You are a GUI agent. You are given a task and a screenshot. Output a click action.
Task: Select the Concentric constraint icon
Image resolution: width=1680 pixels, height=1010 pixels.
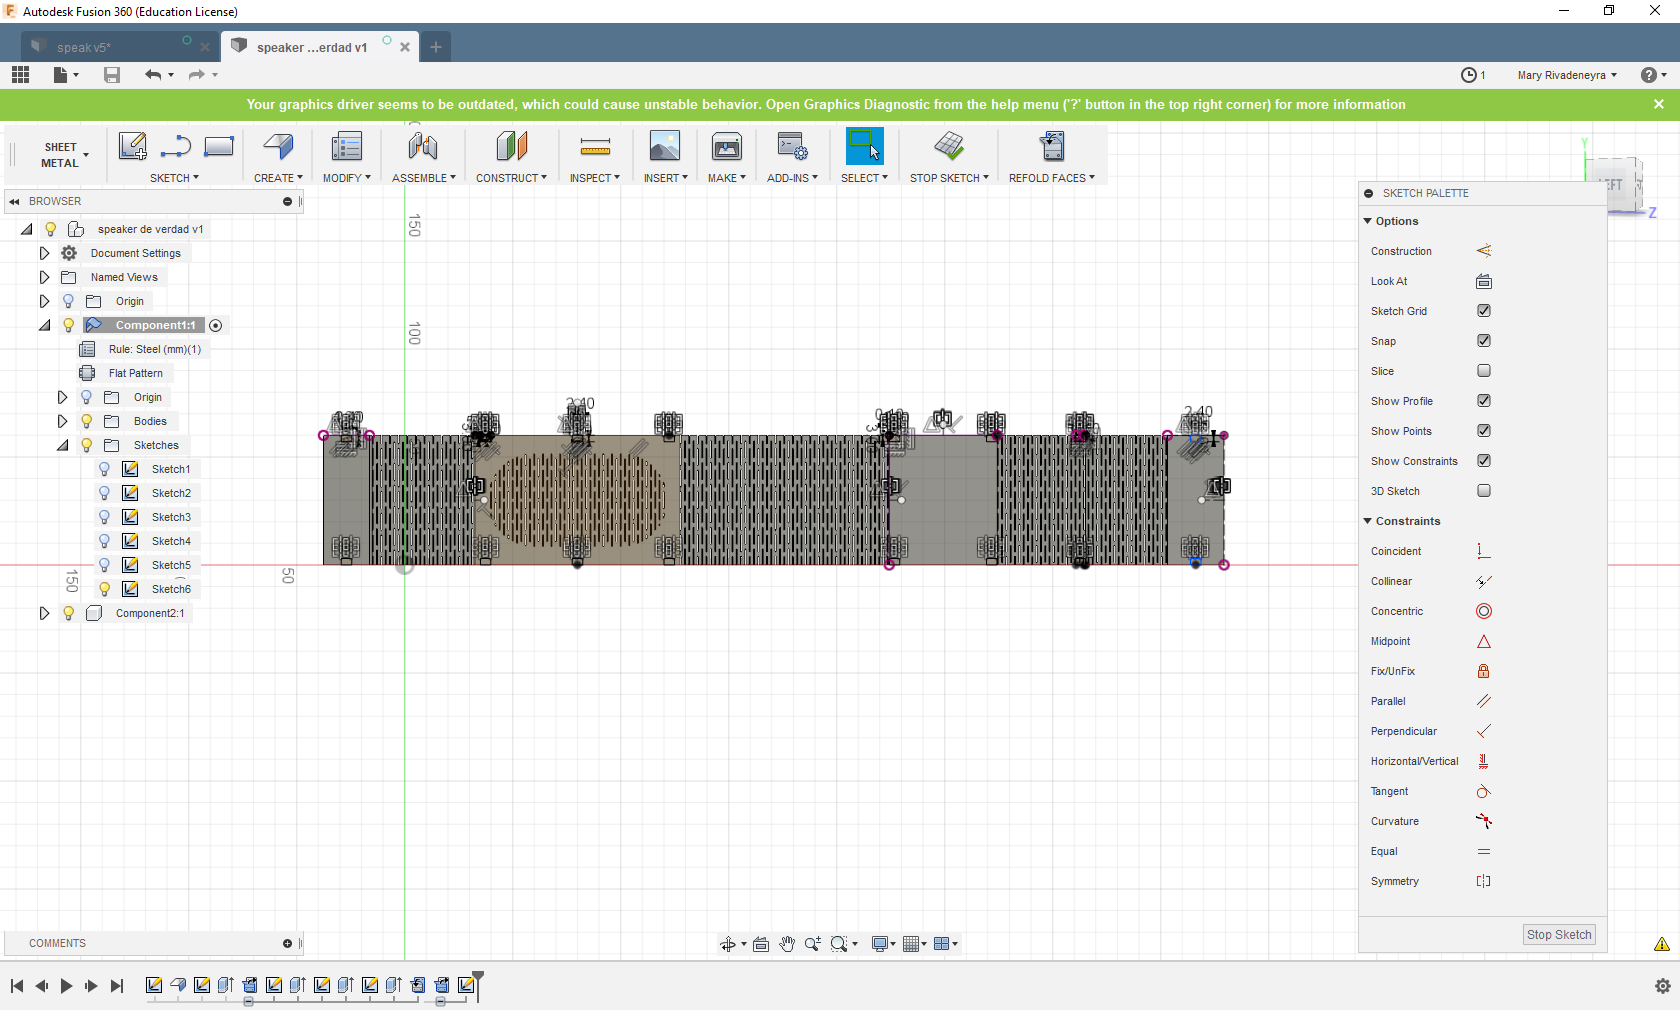click(x=1483, y=611)
